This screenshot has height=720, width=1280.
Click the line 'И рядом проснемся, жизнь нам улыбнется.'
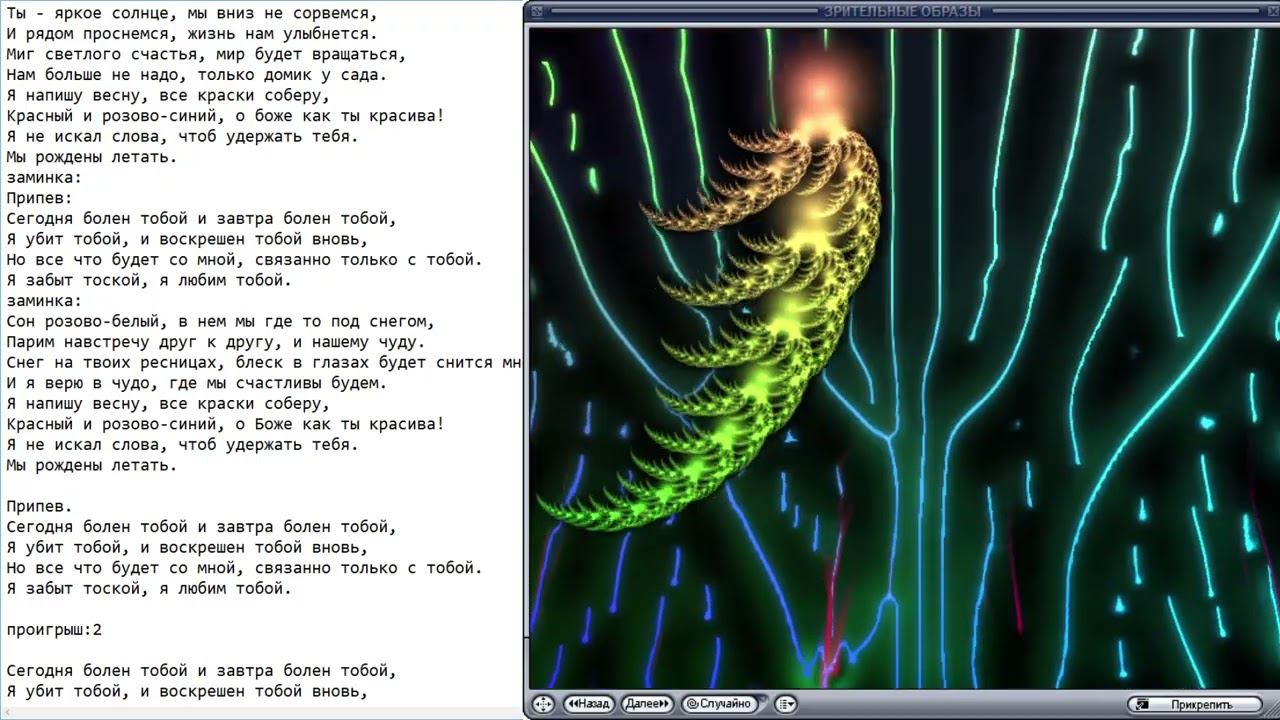(192, 34)
